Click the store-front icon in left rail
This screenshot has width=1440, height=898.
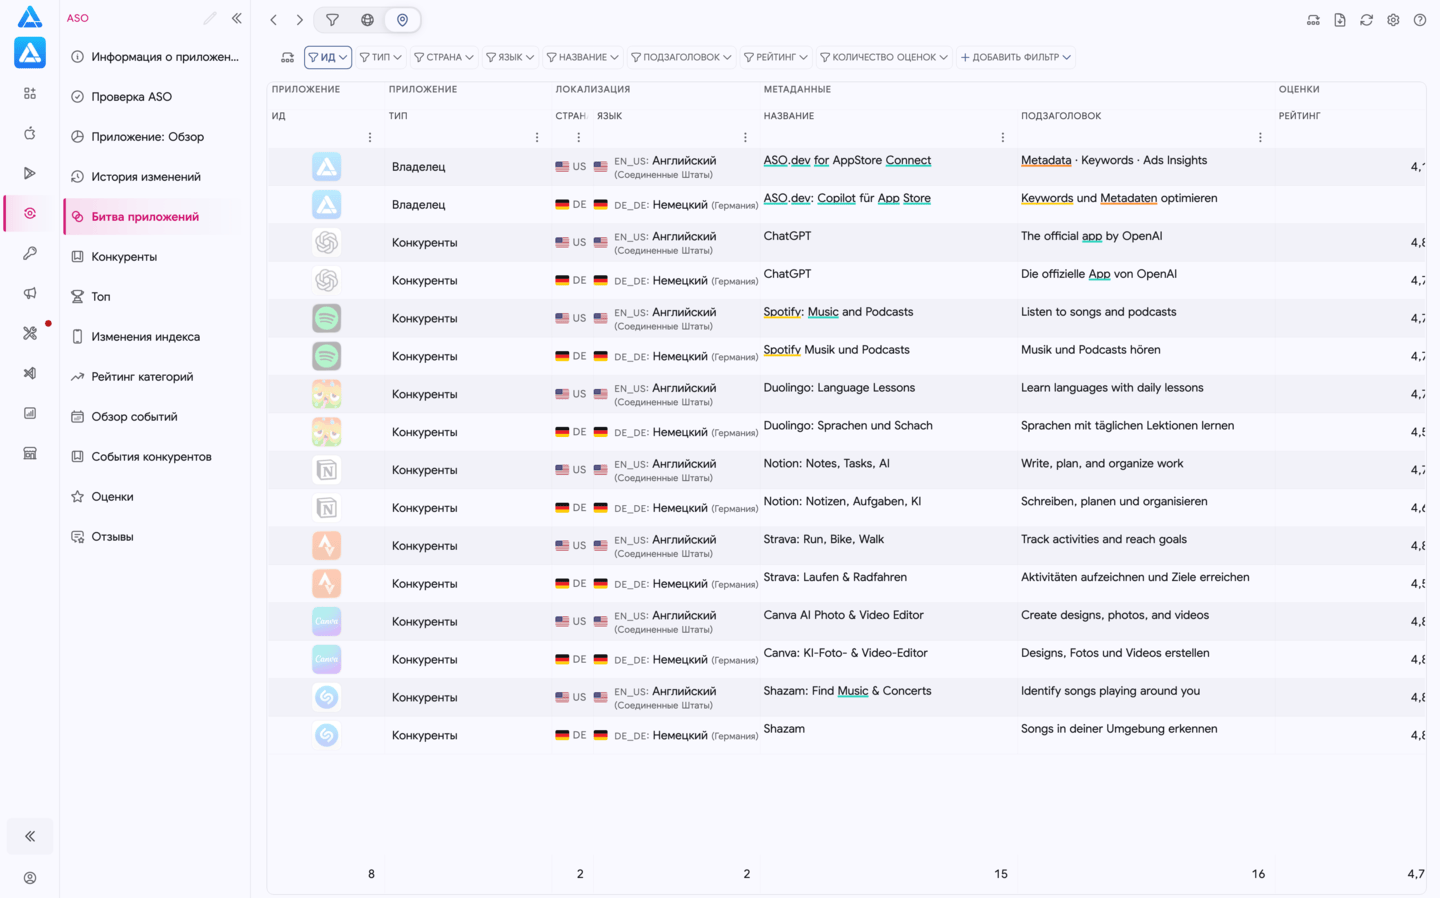[30, 453]
